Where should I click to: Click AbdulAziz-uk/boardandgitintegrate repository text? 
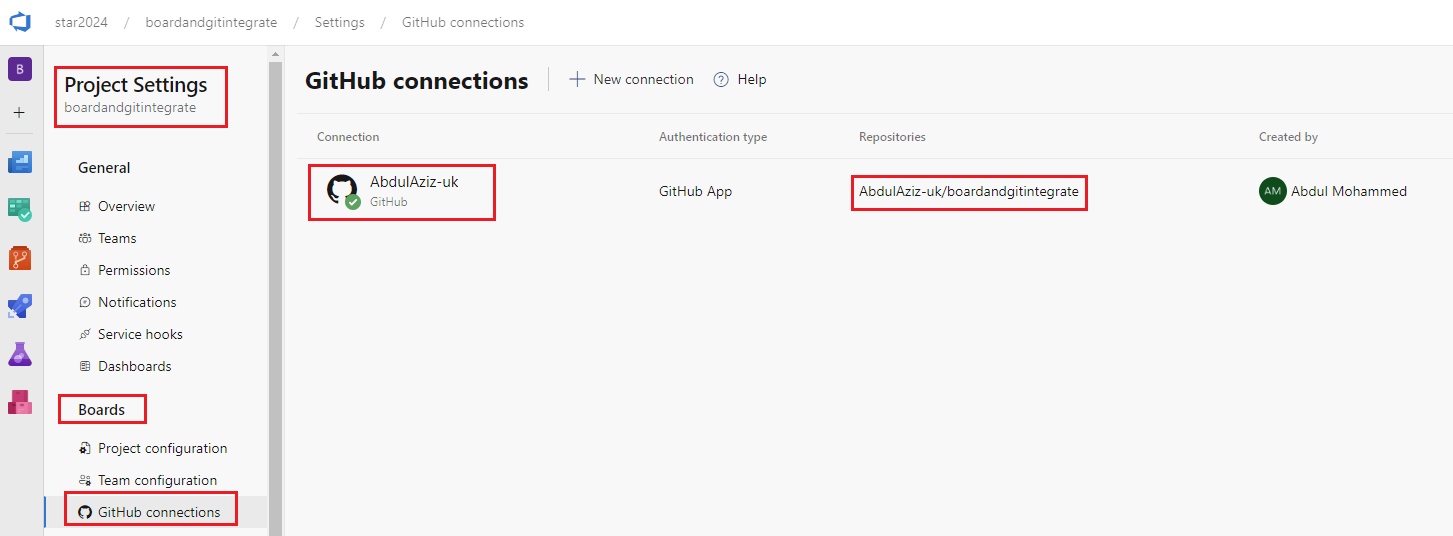coord(969,191)
